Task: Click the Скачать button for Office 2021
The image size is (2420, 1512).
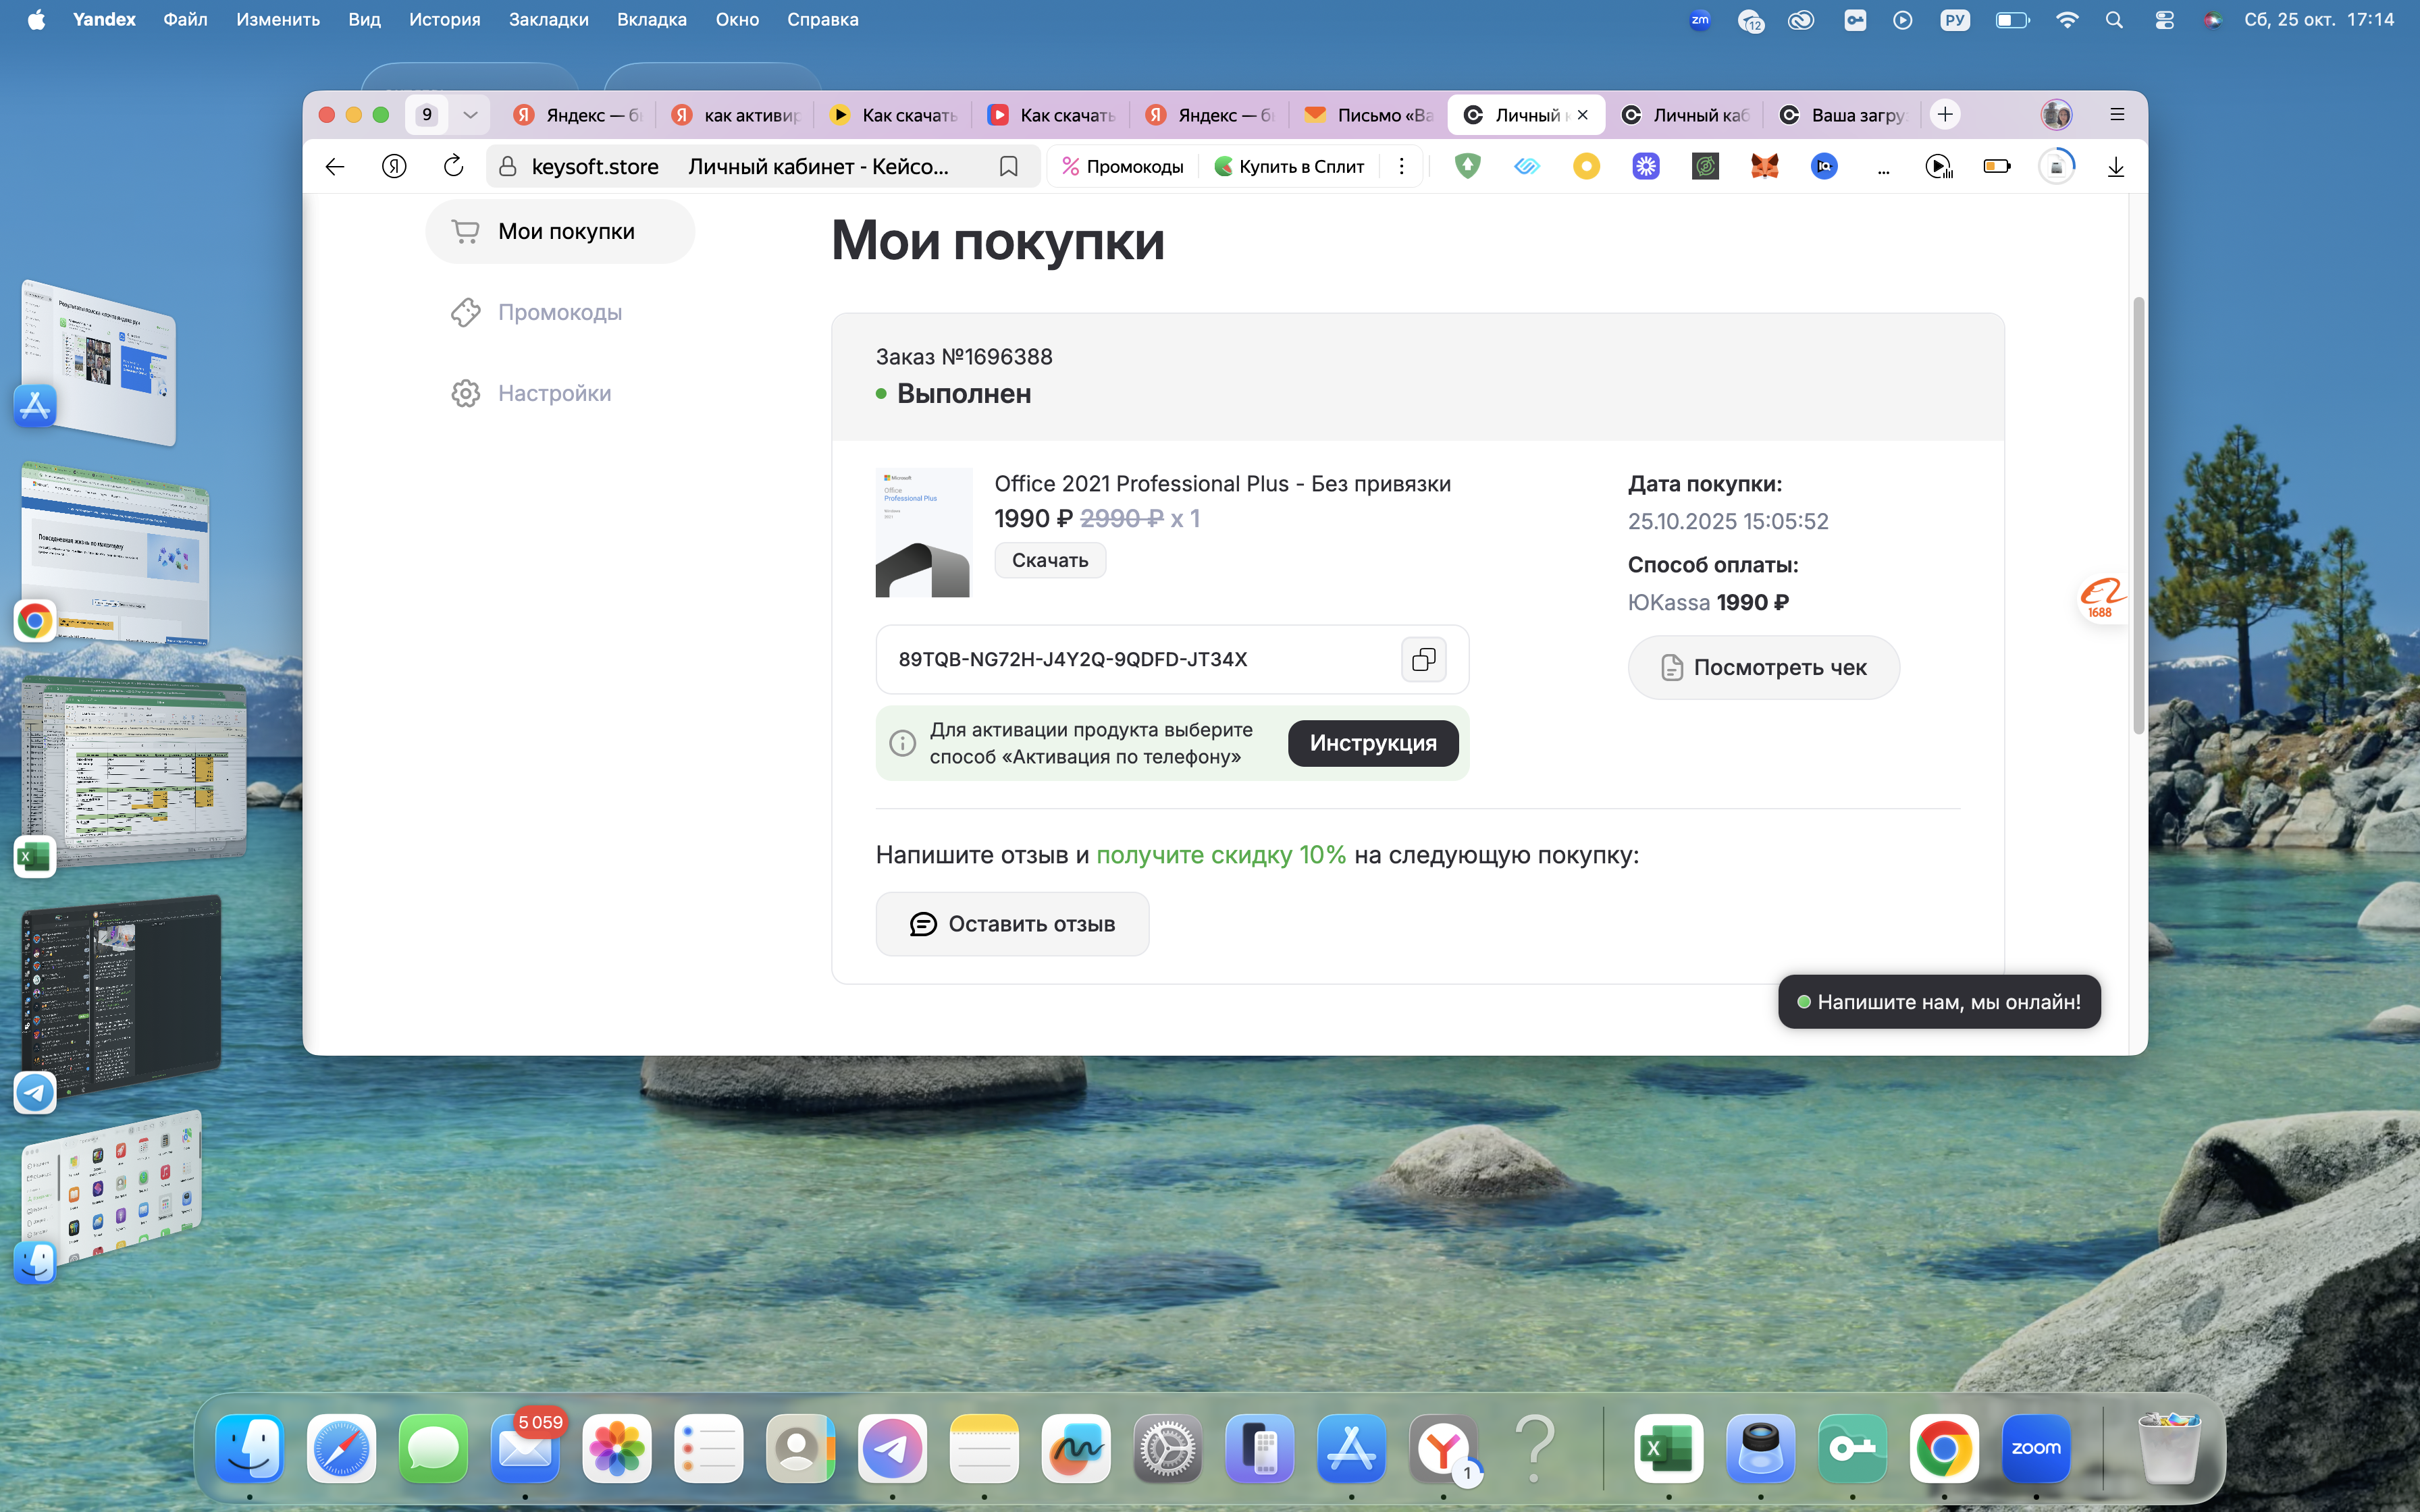Action: click(1049, 560)
